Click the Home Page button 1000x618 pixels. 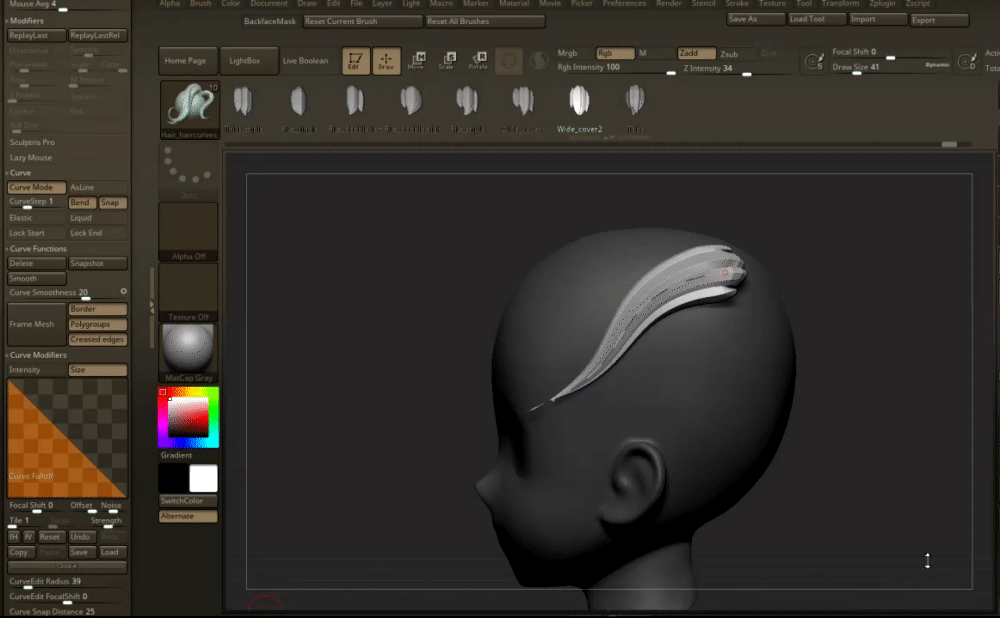188,61
